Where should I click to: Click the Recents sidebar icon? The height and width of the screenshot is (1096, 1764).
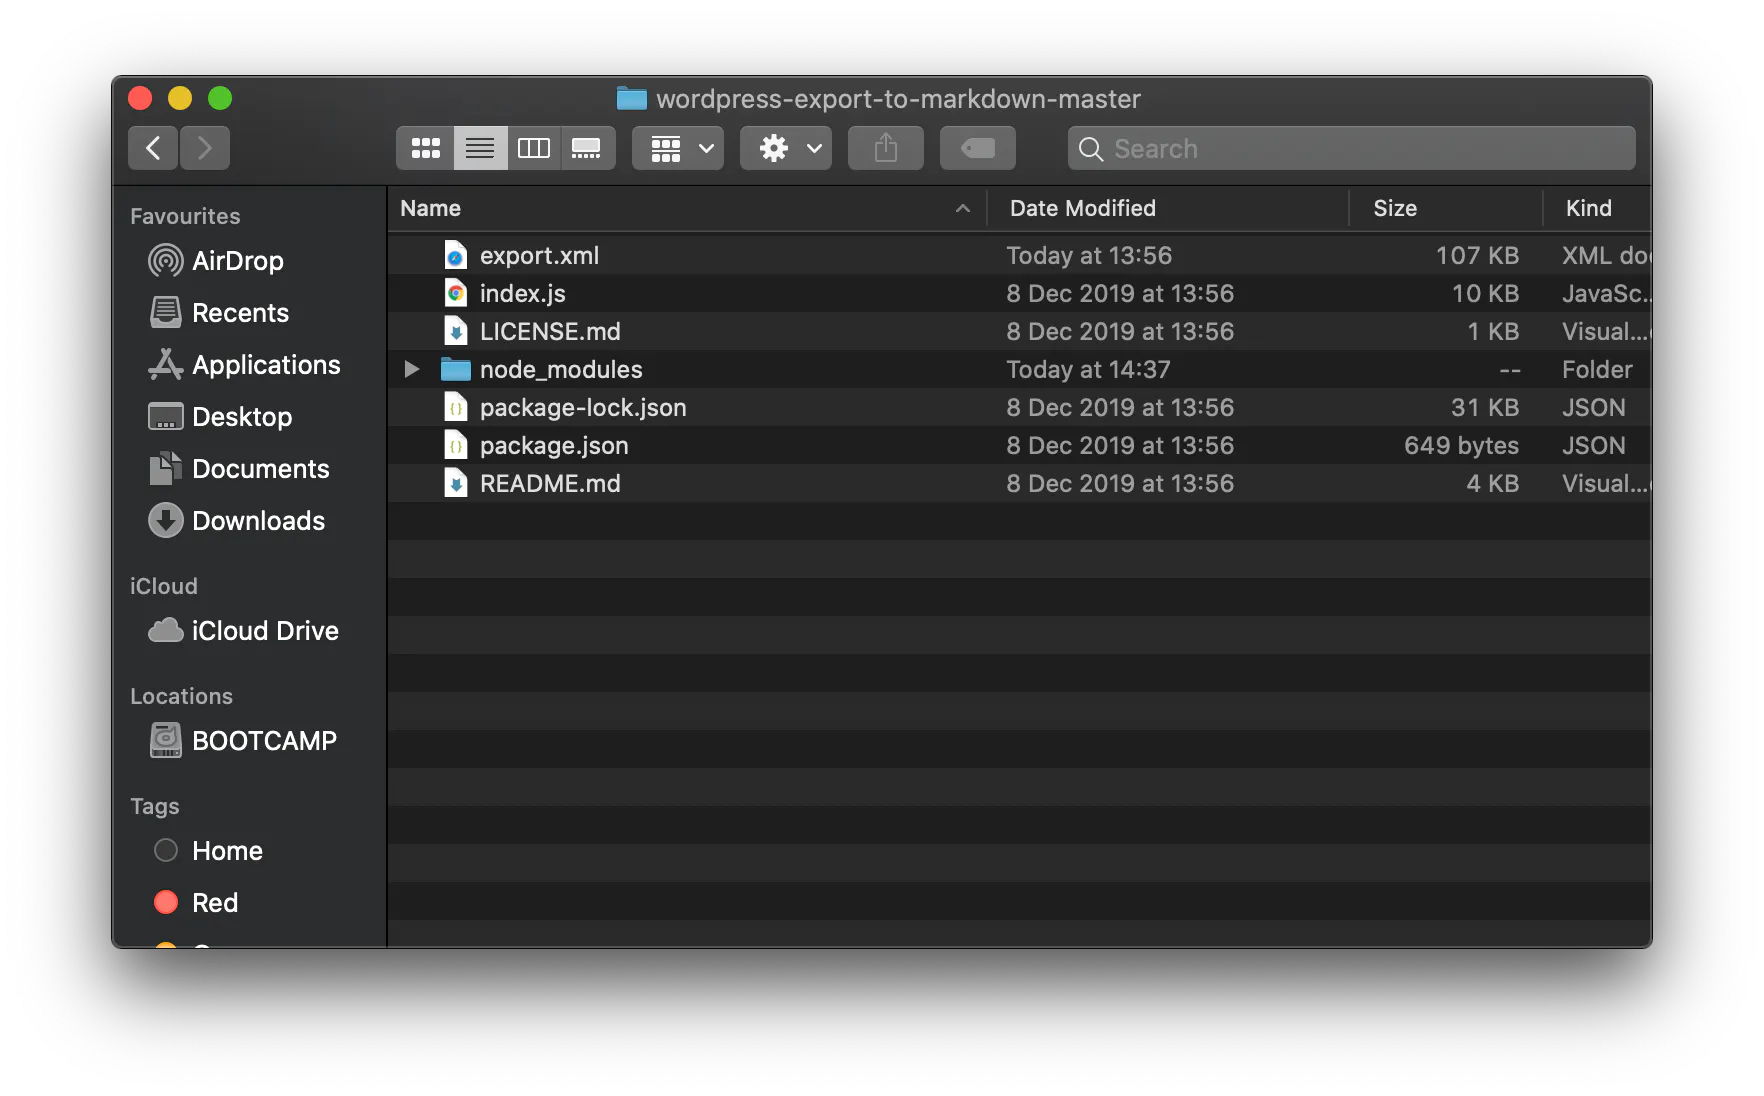[x=166, y=313]
